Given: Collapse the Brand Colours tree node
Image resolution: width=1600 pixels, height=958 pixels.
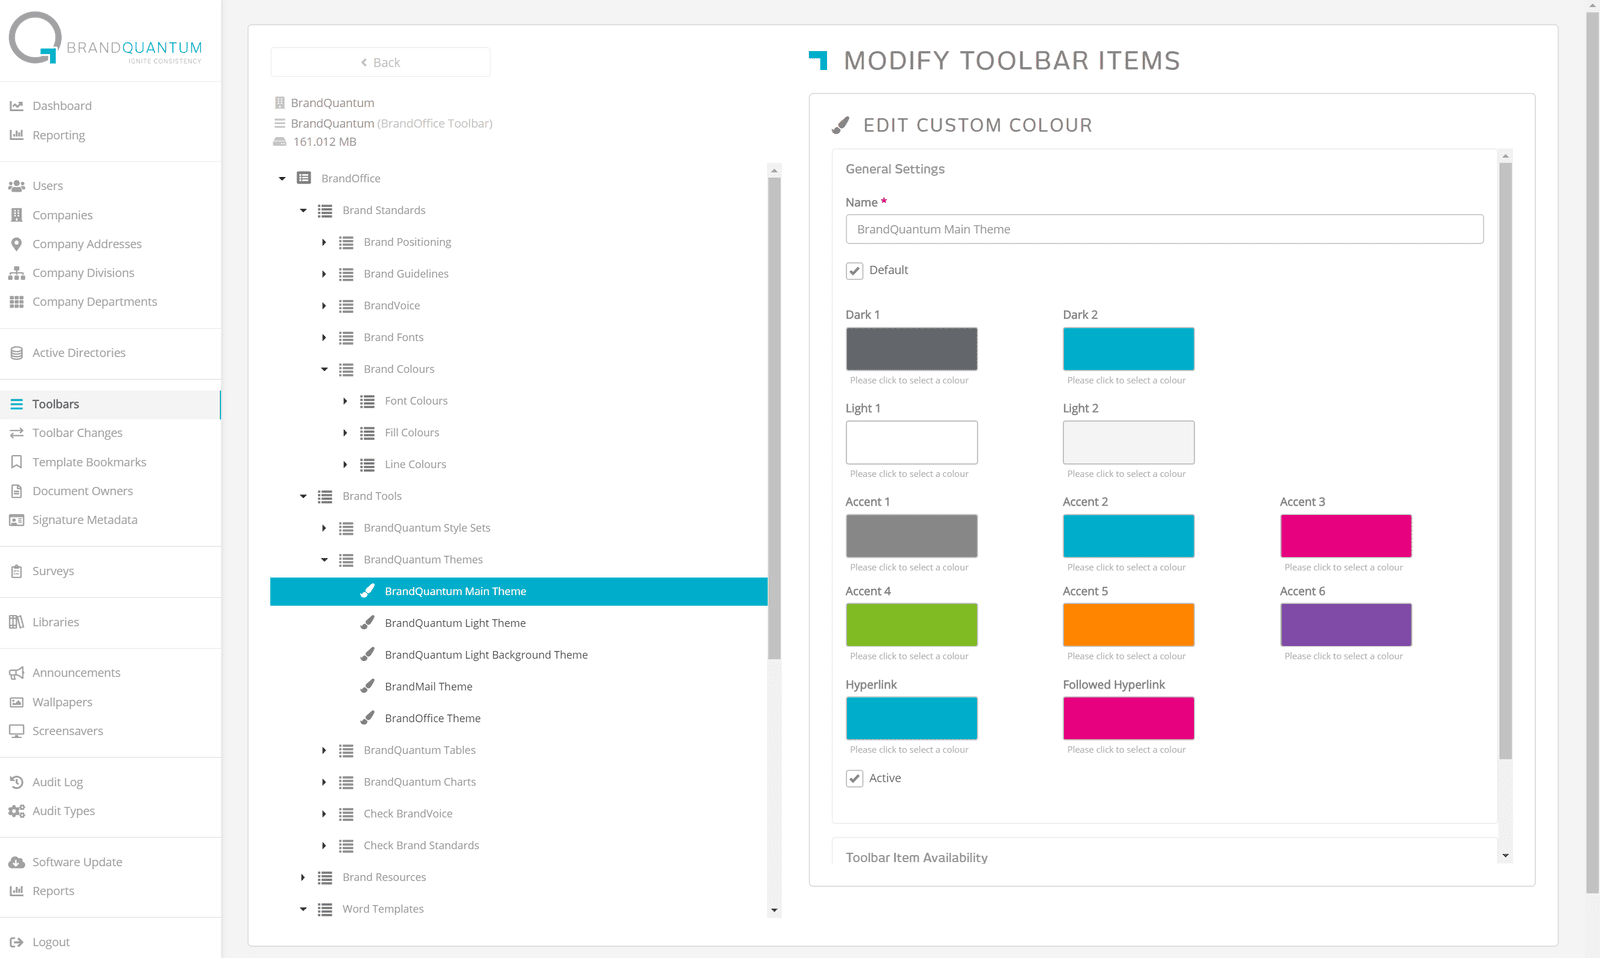Looking at the screenshot, I should (x=324, y=369).
